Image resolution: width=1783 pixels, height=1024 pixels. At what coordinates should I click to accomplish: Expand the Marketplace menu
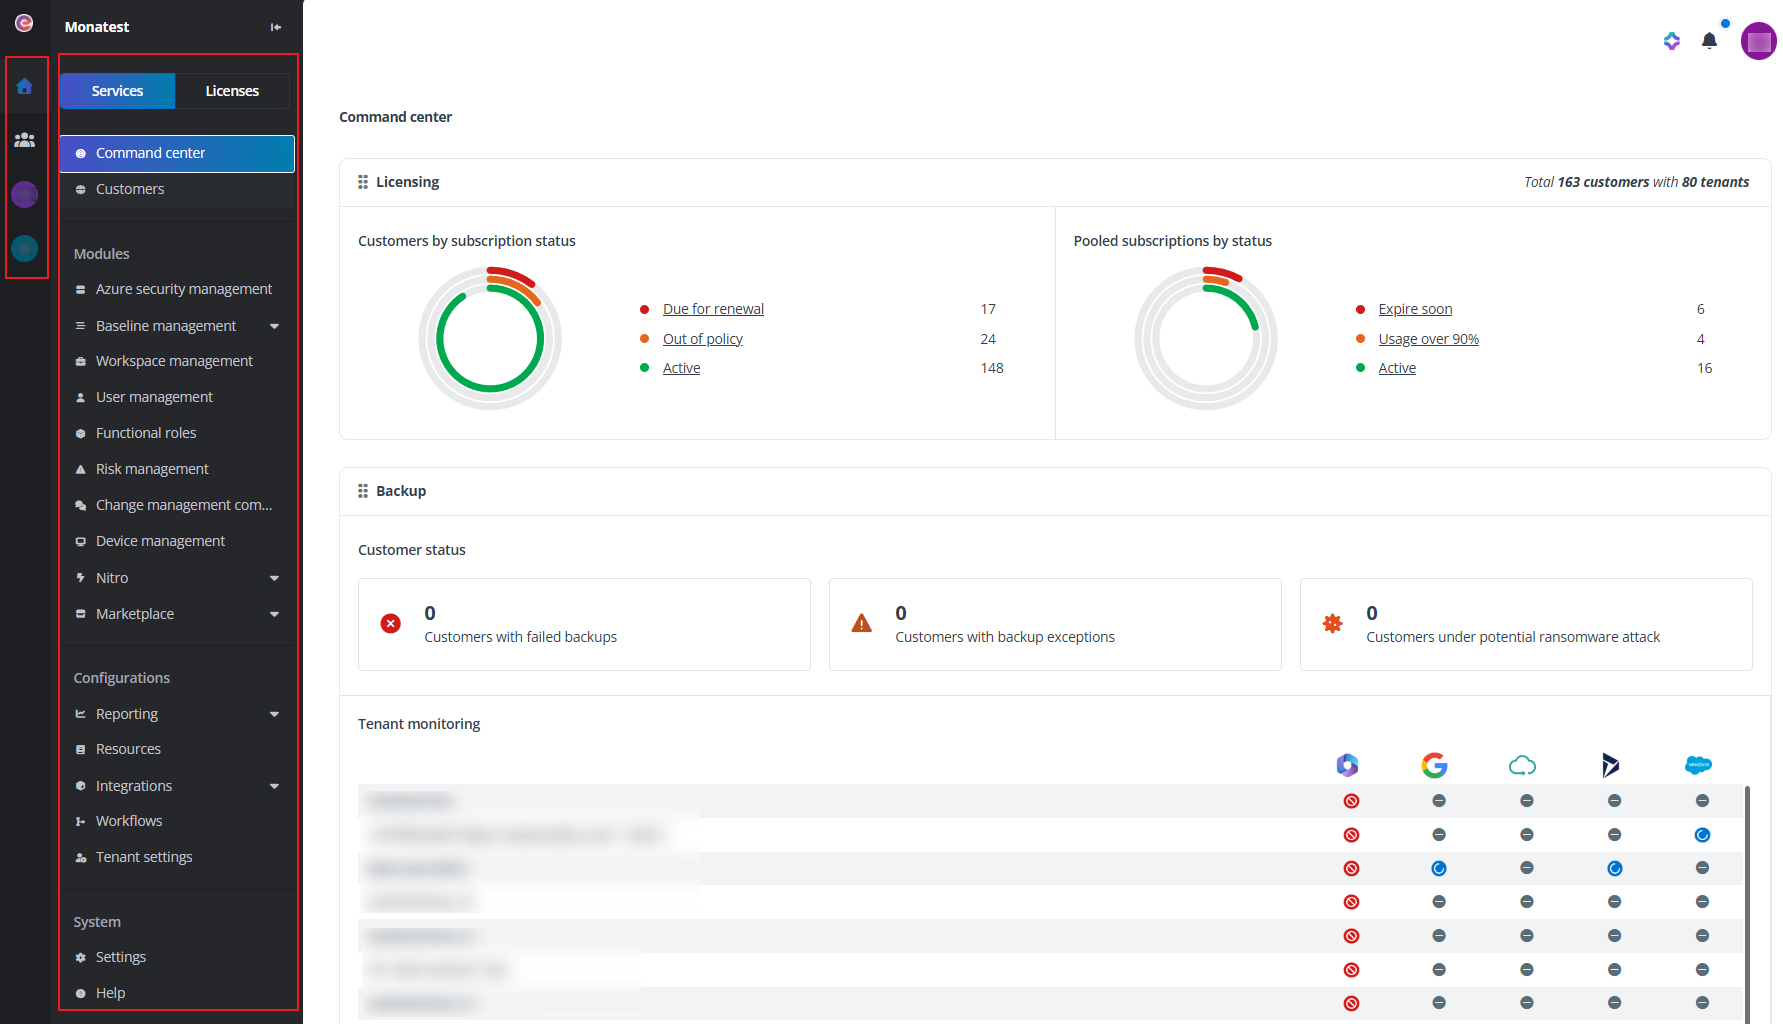point(274,614)
